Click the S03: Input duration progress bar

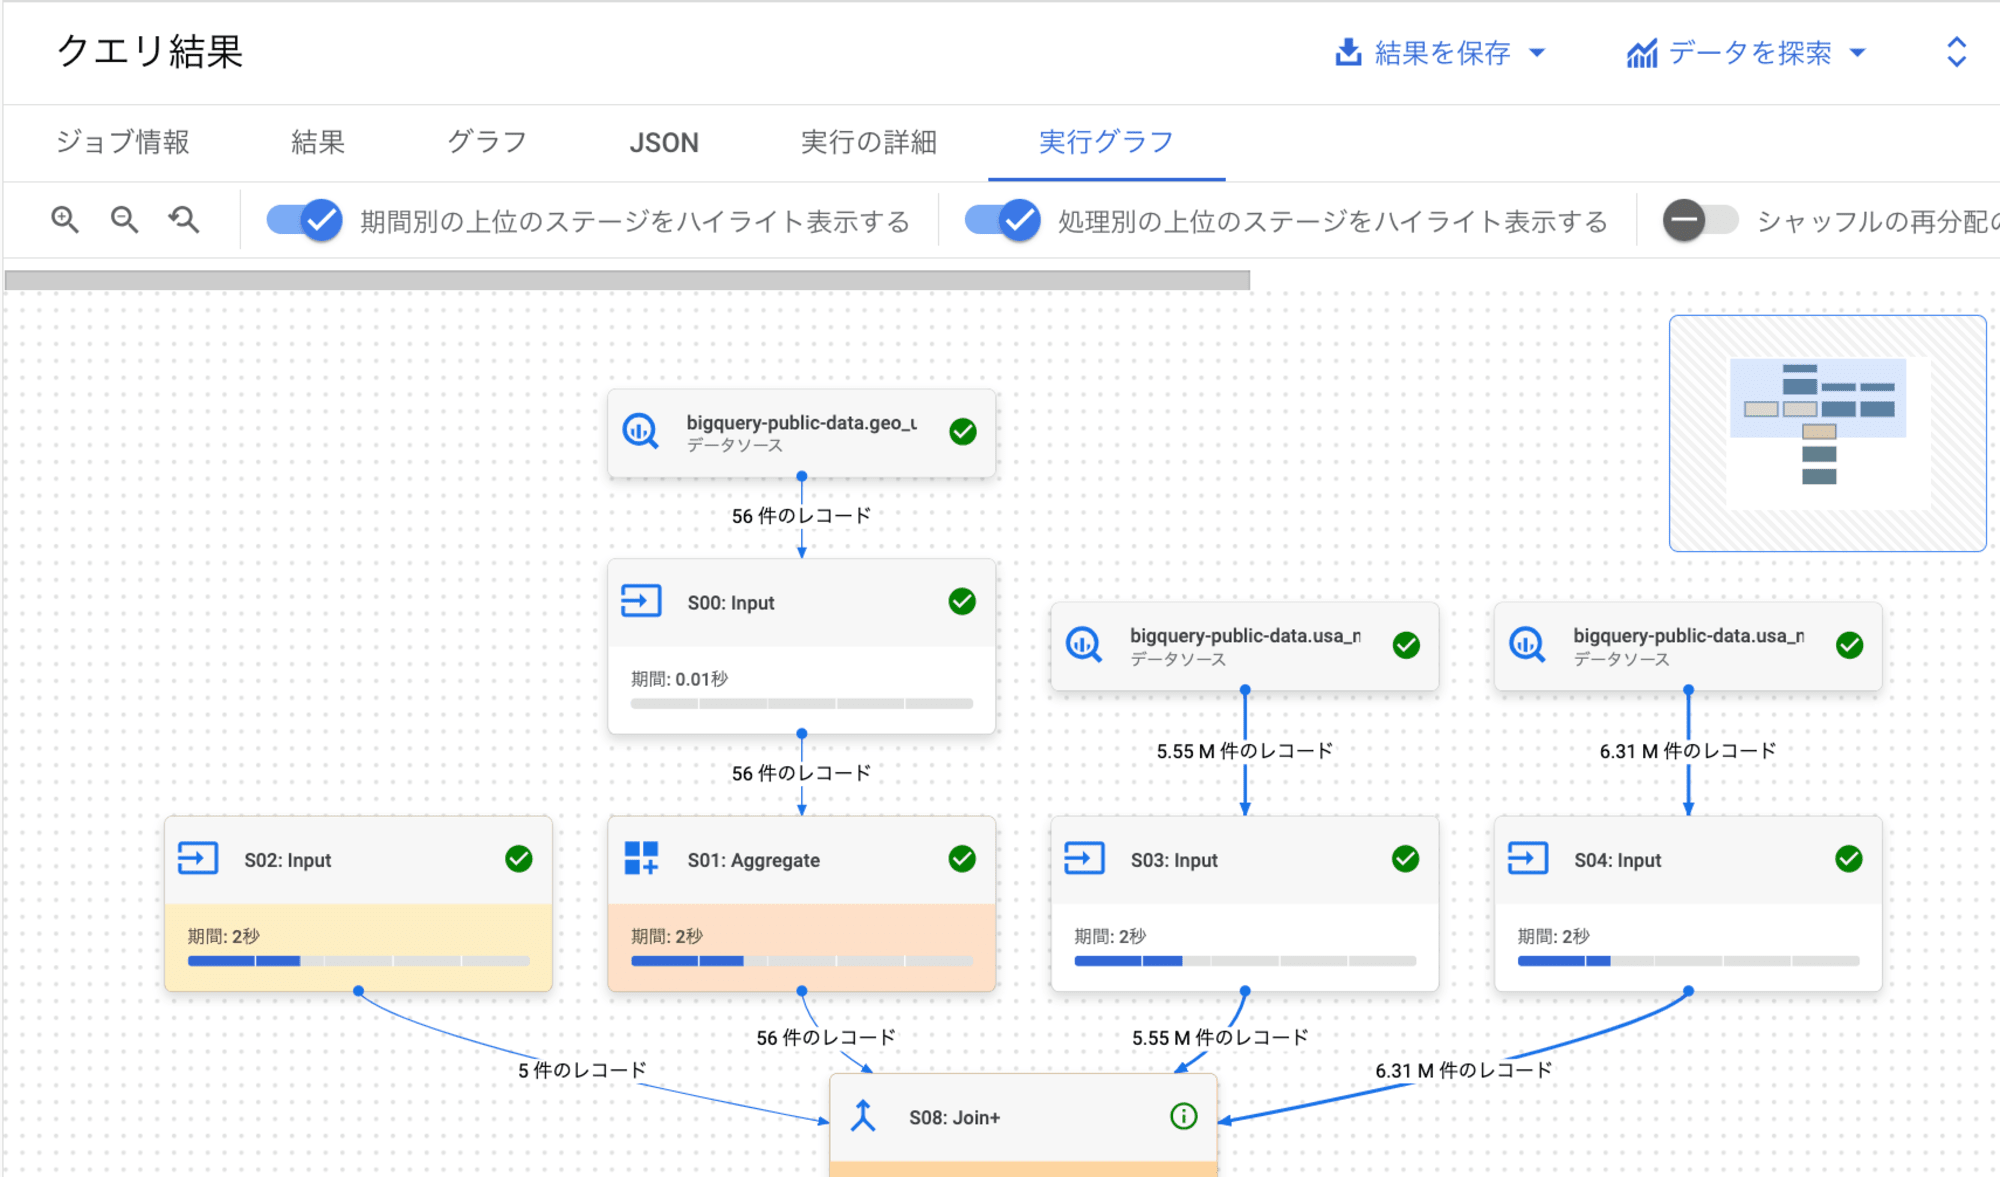[x=1245, y=961]
